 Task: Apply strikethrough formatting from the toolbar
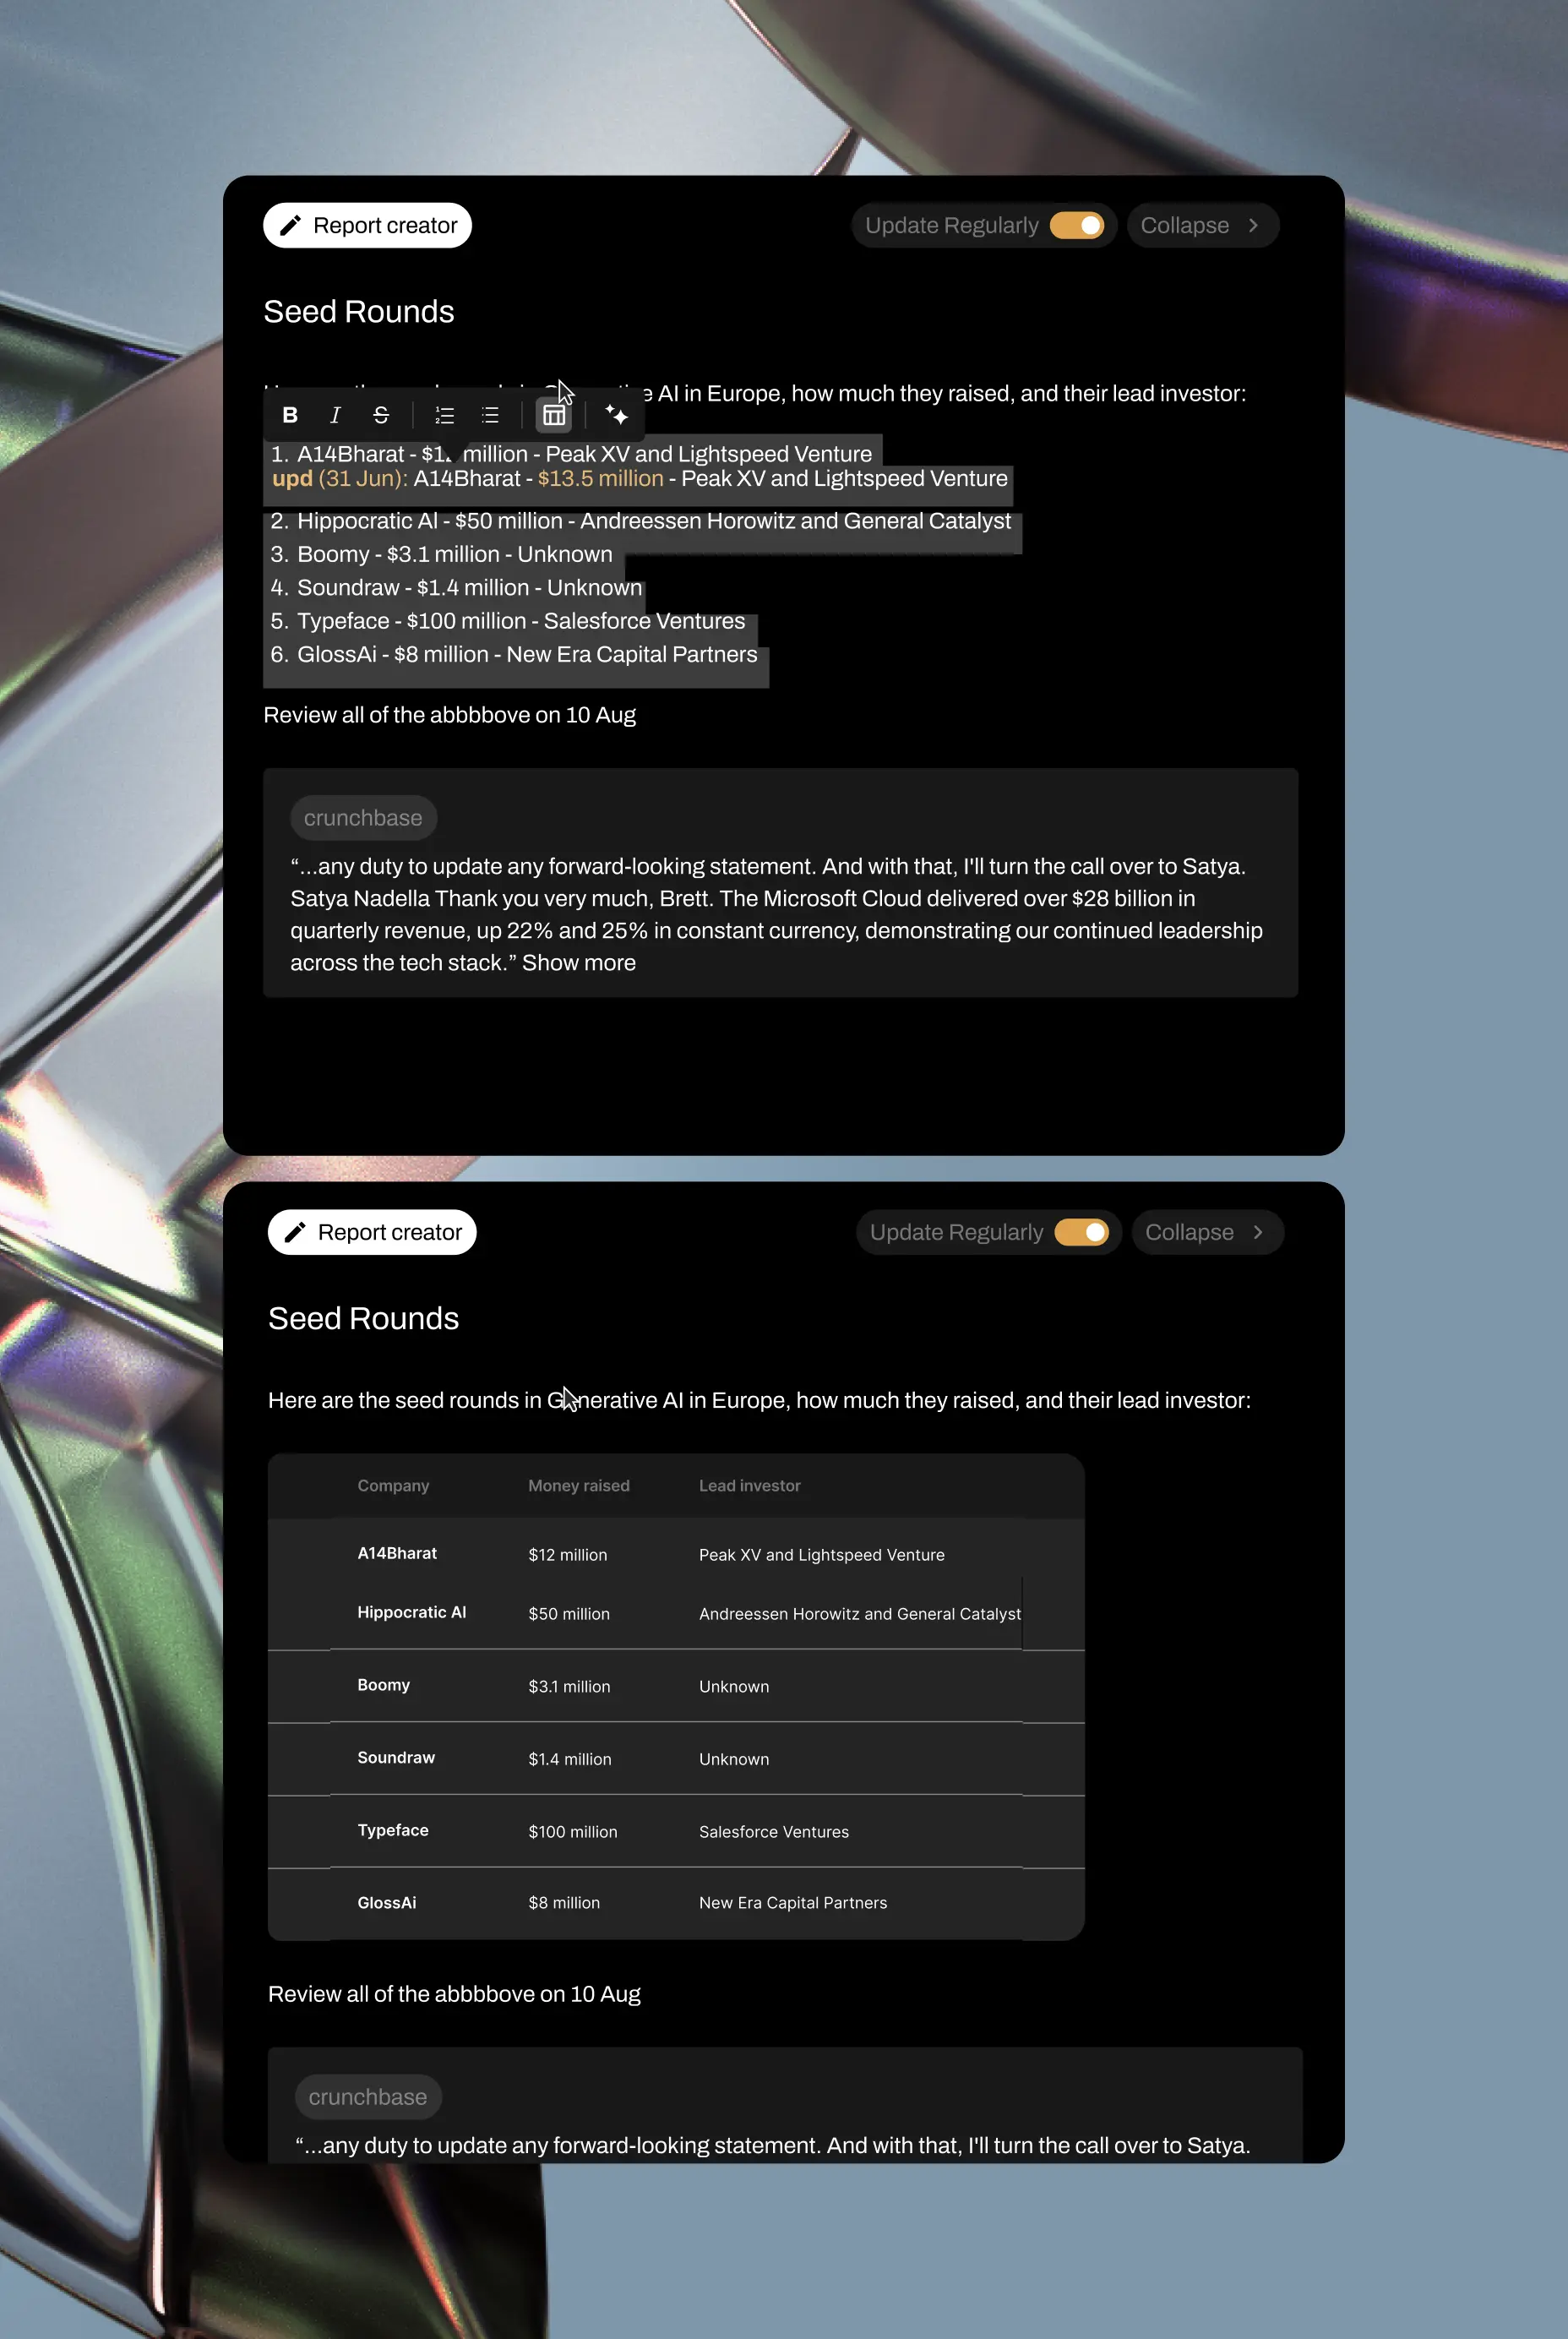pyautogui.click(x=381, y=415)
